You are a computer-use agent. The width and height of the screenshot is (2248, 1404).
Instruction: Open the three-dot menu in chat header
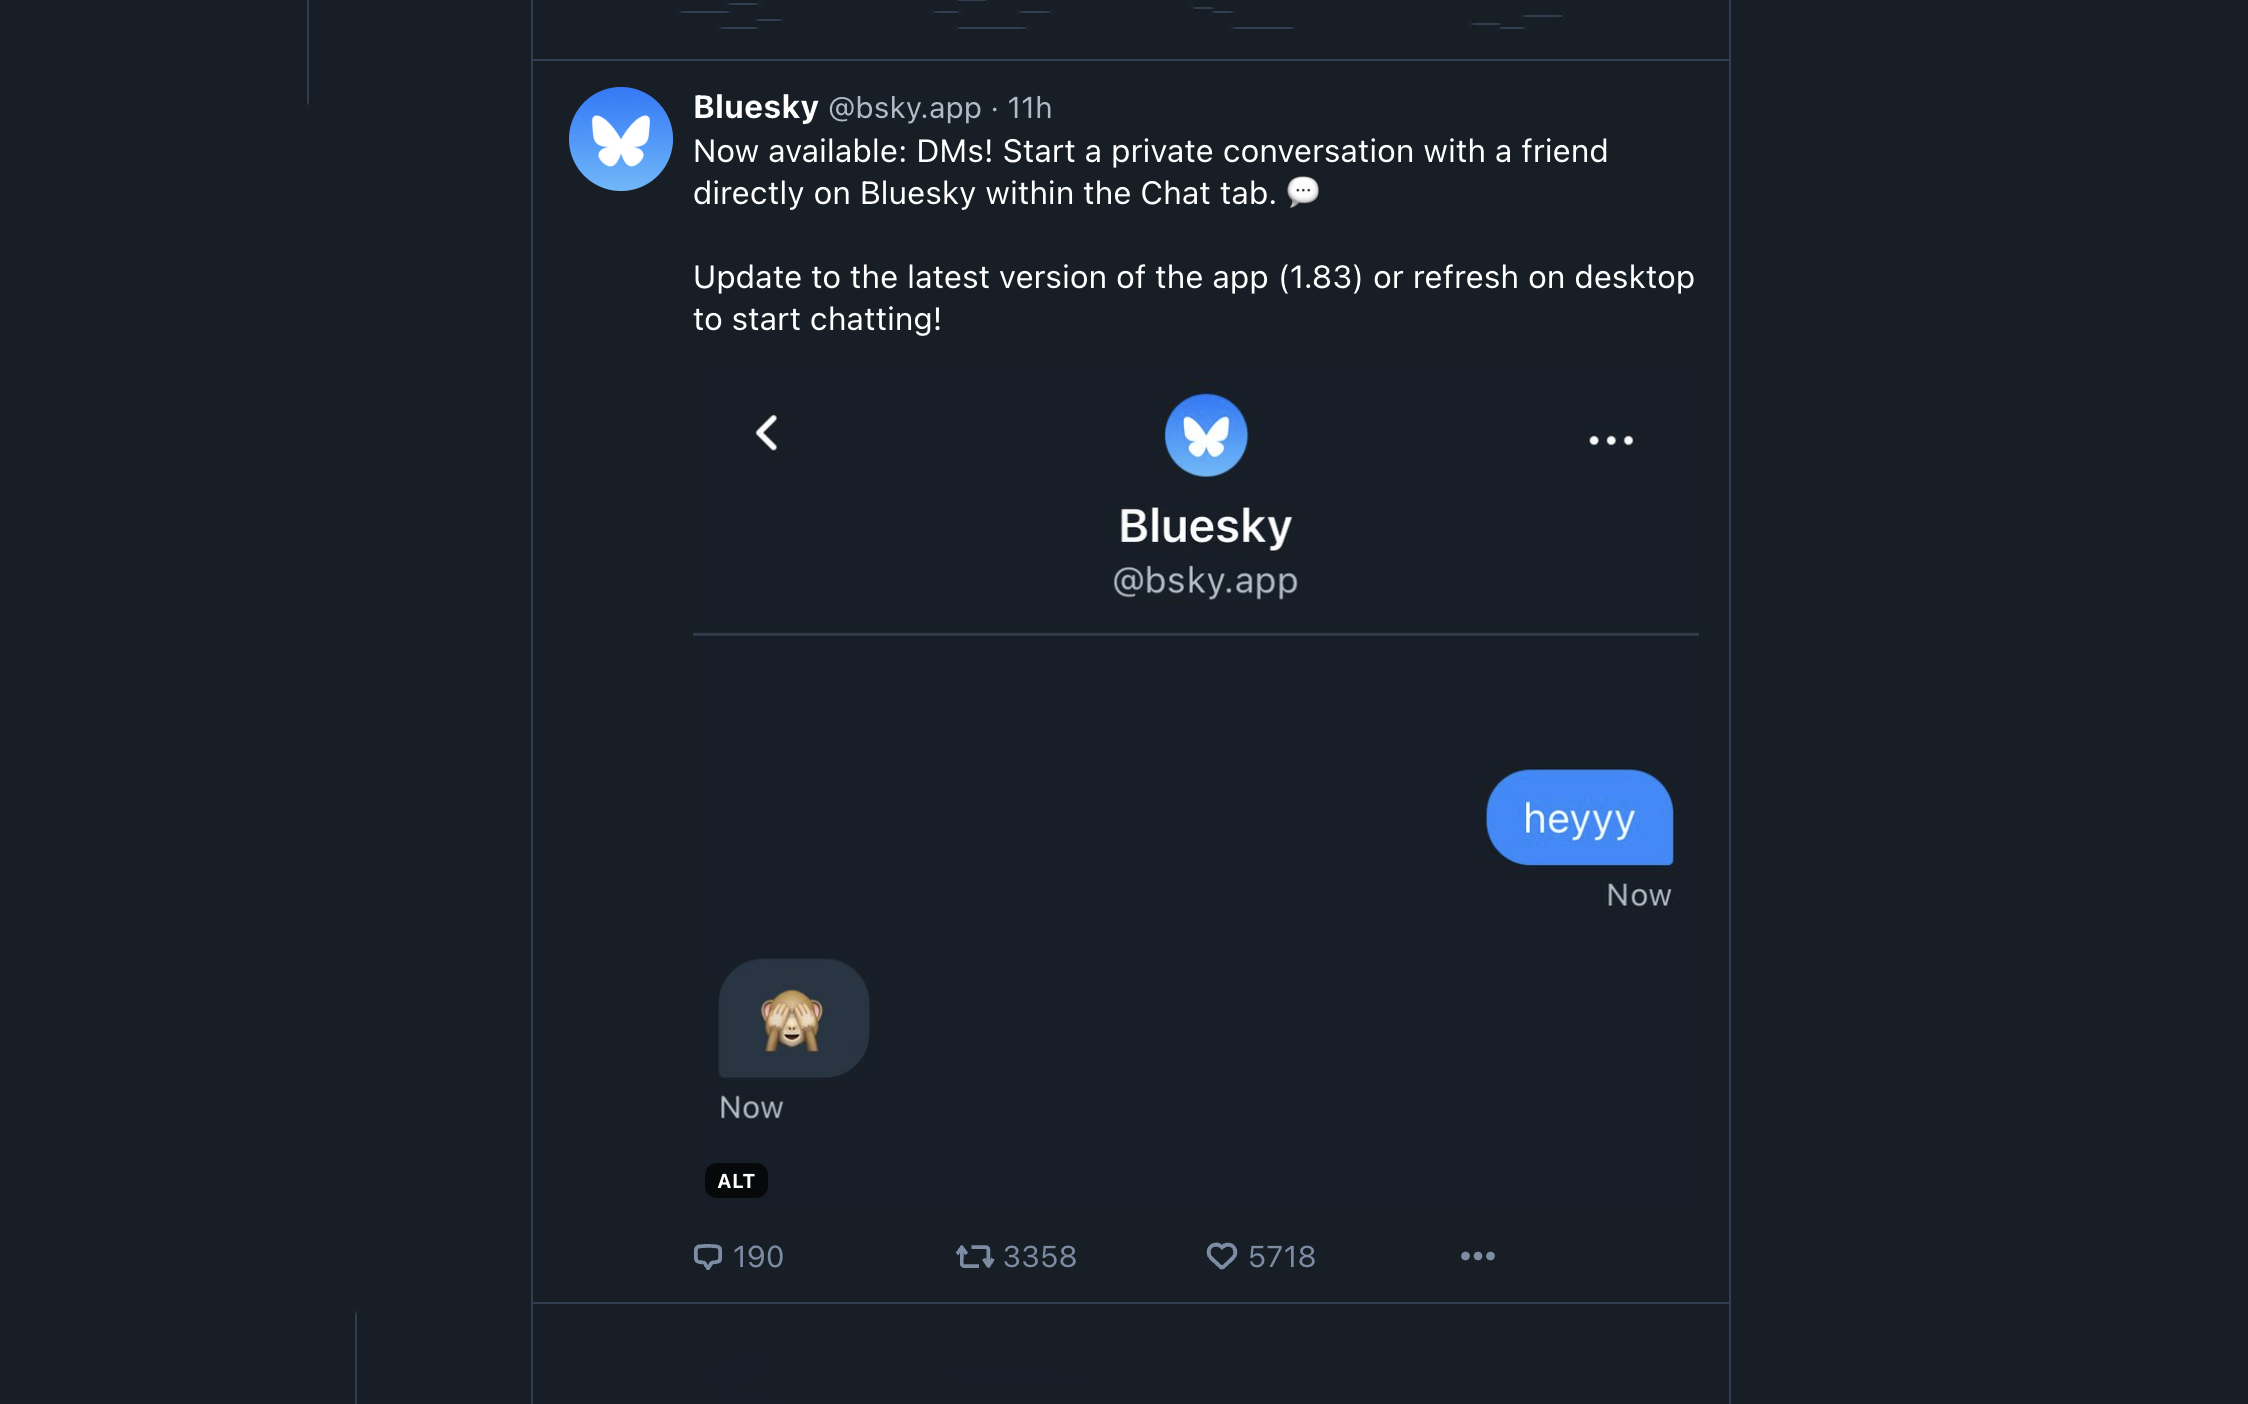1610,440
